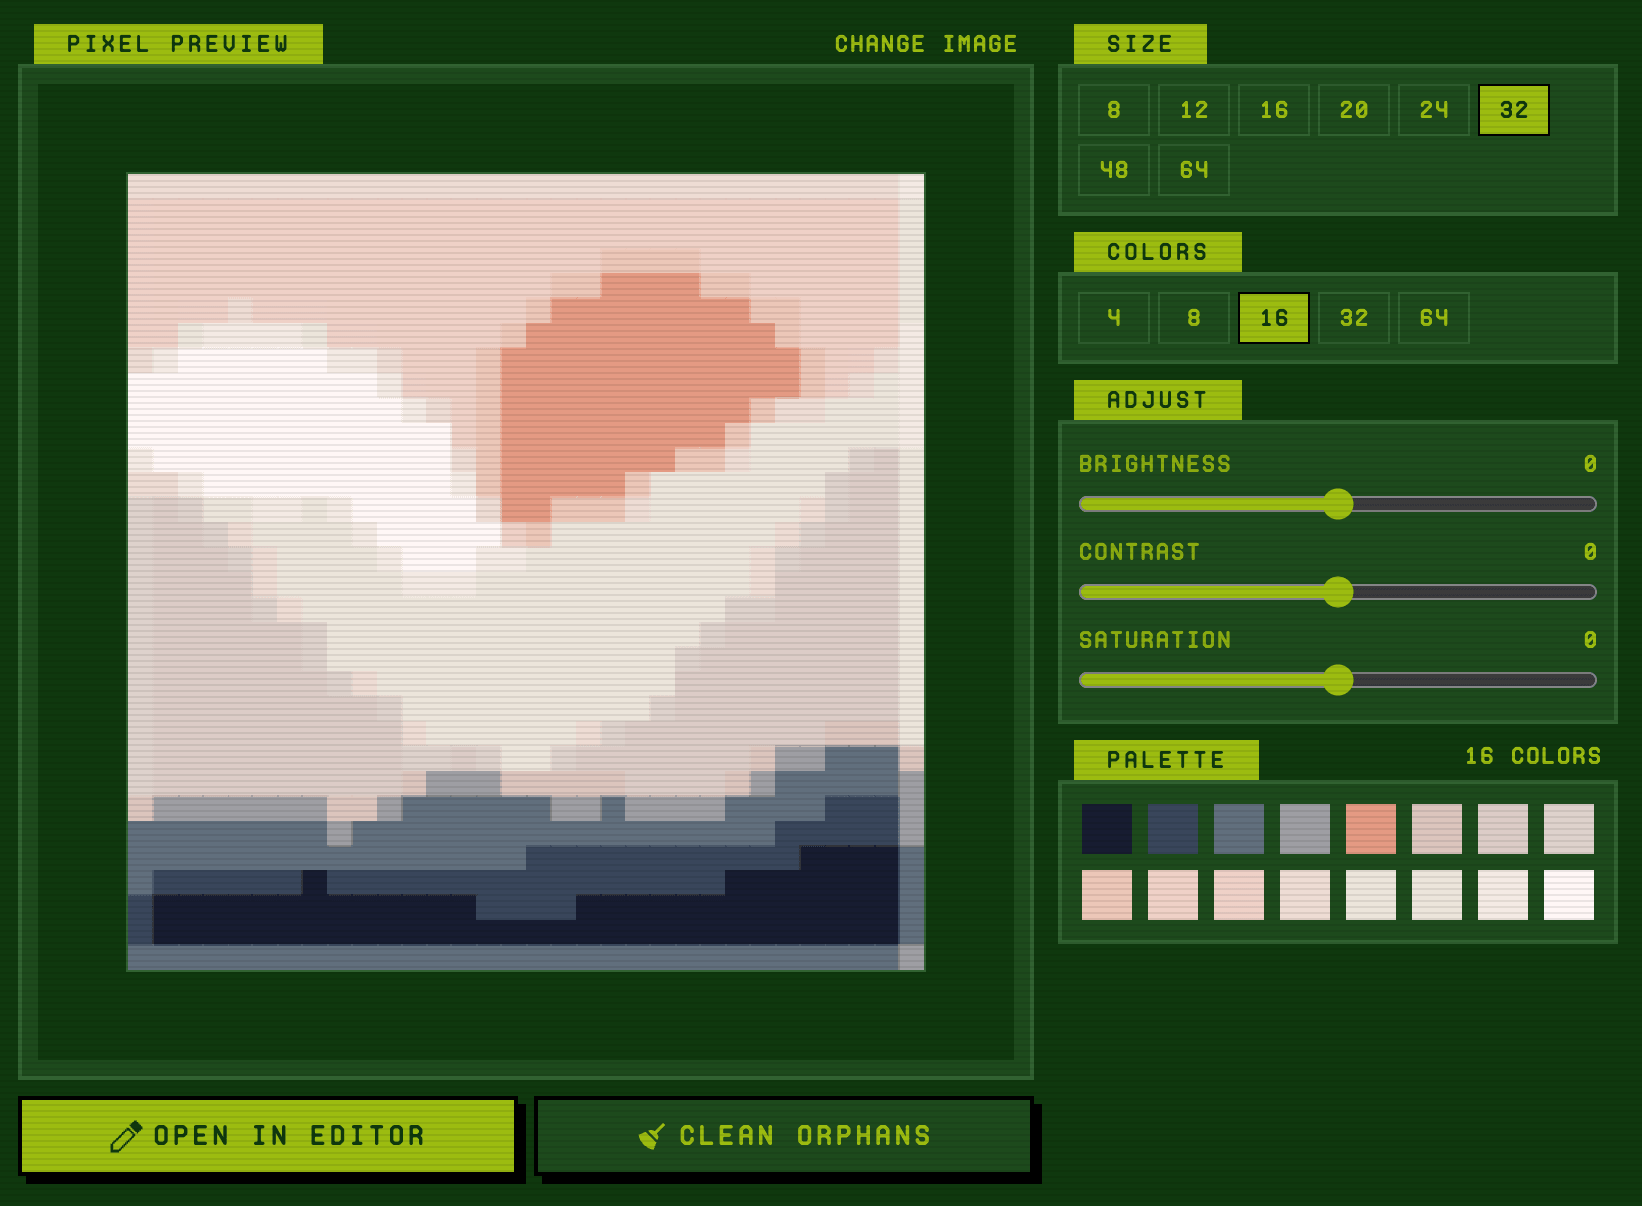Click the pencil icon on Open in Editor
Screen dimensions: 1642x1206
click(x=126, y=1135)
